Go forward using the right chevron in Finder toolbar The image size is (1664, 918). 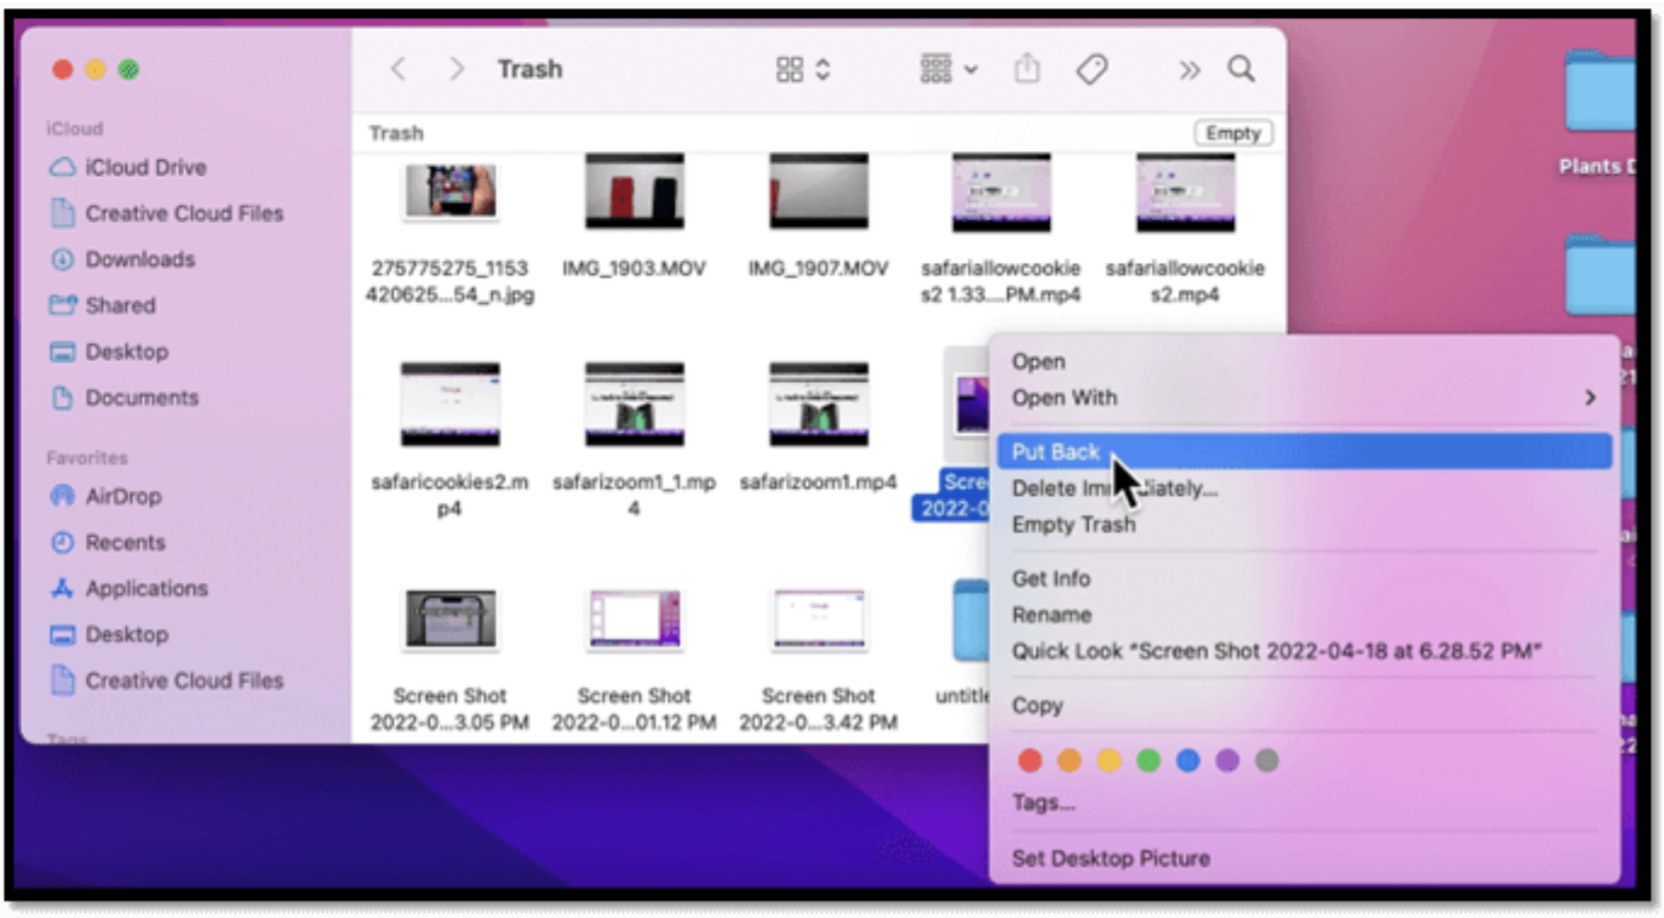coord(457,69)
